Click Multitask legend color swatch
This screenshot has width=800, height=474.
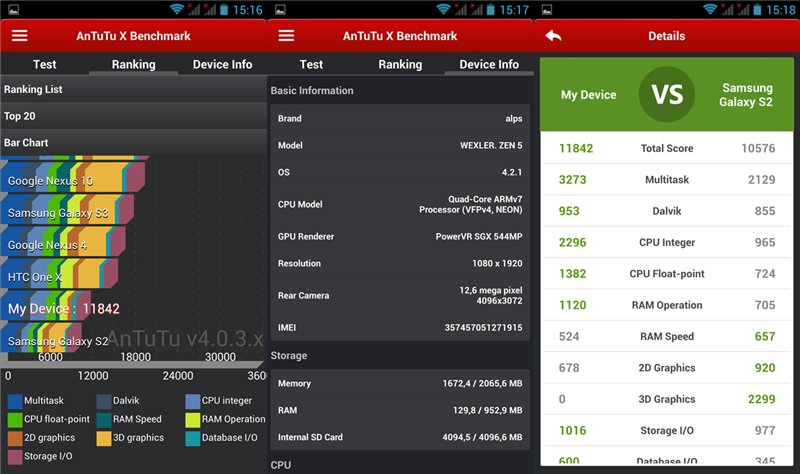tap(15, 401)
